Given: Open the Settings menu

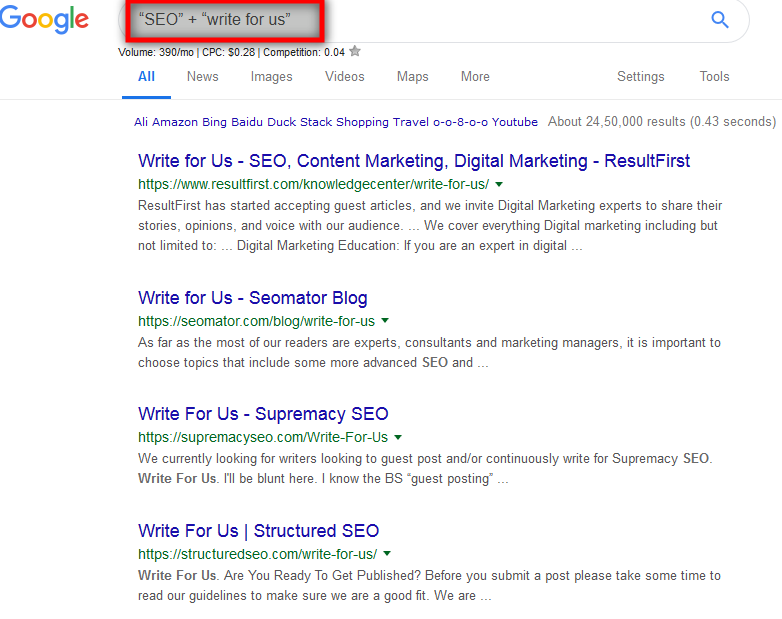Looking at the screenshot, I should (x=641, y=76).
